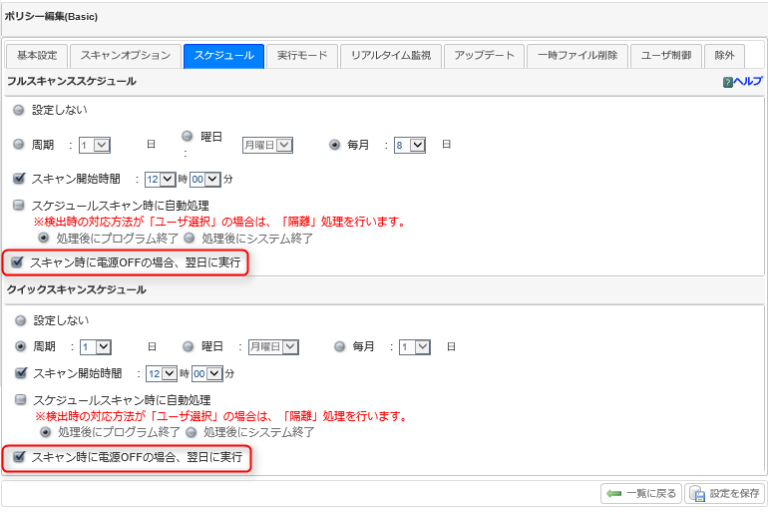The height and width of the screenshot is (512, 768).
Task: Toggle full scan 翌日に実行 checkbox
Action: click(x=17, y=262)
